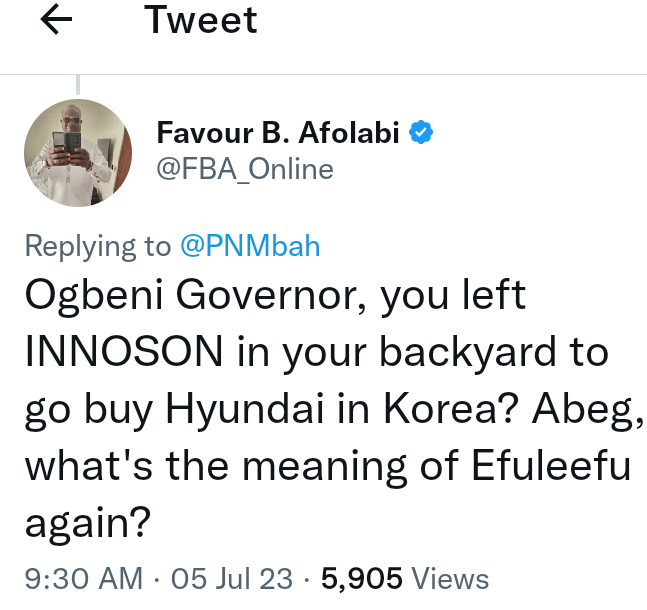
Task: Open the @FBA_Online handle
Action: [245, 169]
